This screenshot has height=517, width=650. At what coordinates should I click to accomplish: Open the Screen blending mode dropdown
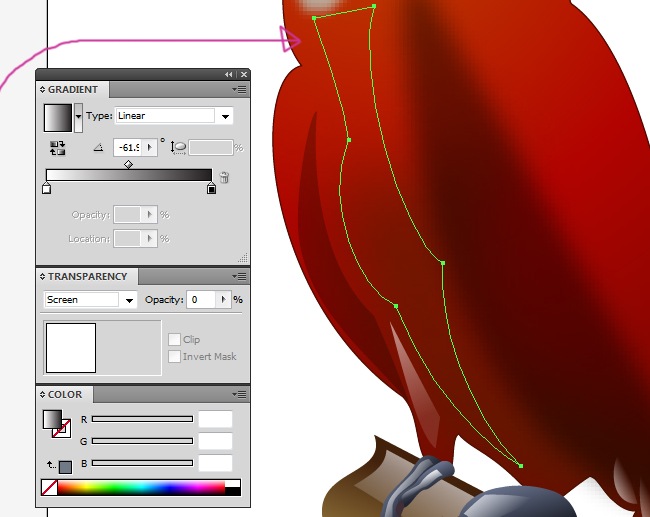129,300
